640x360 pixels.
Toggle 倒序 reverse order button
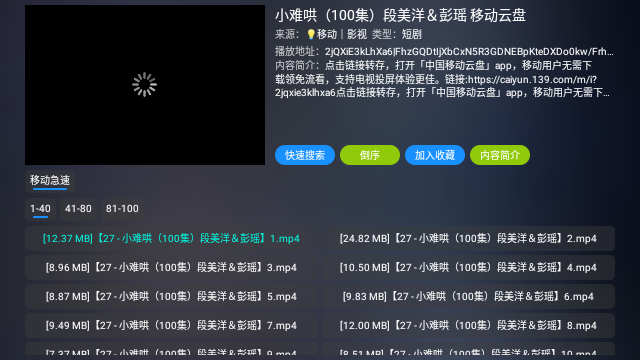tap(370, 155)
